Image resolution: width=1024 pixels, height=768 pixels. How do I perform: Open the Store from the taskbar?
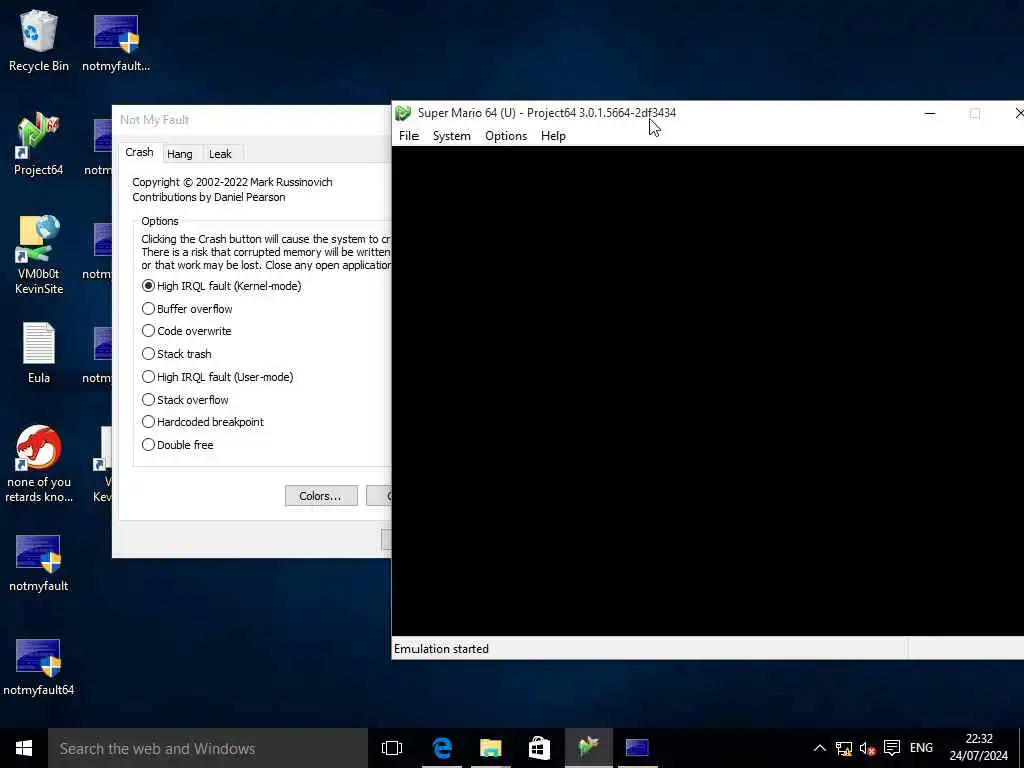point(539,748)
